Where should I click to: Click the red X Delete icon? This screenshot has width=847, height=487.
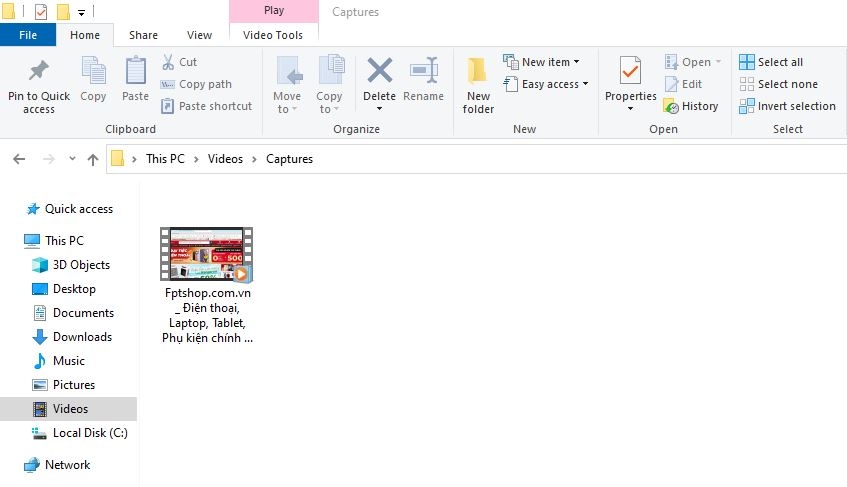pyautogui.click(x=380, y=71)
